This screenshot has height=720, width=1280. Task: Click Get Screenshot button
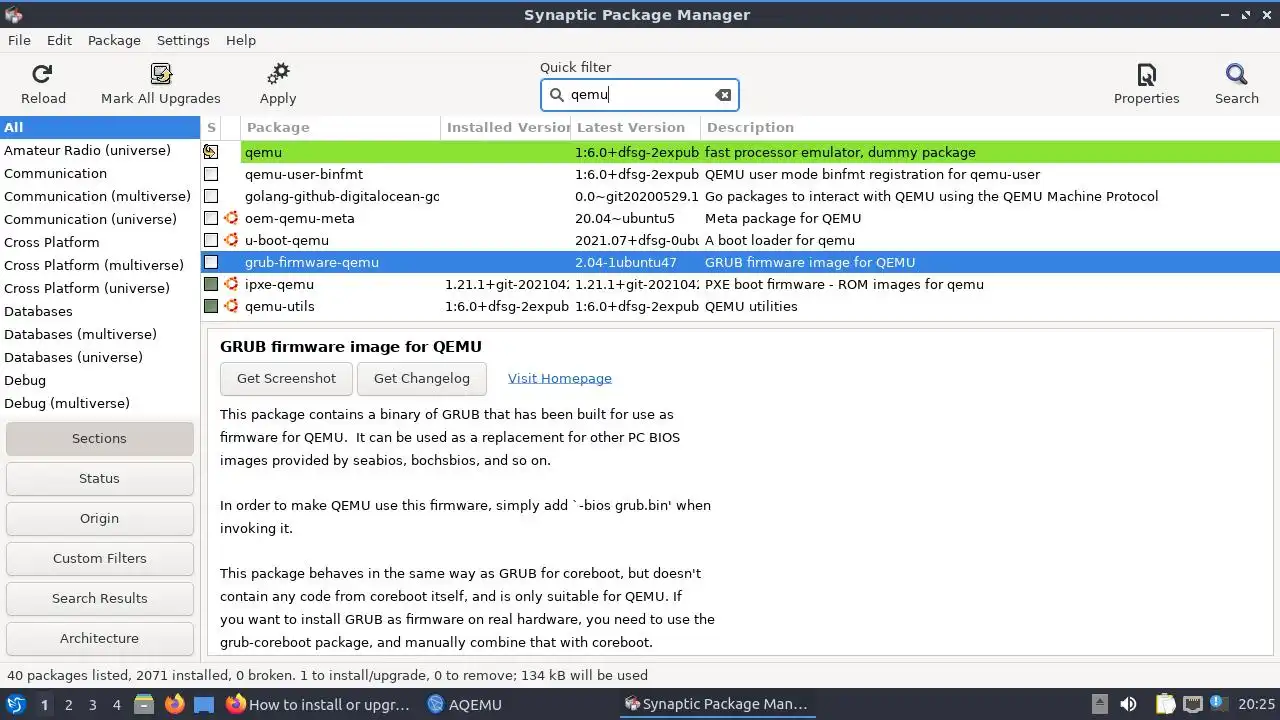click(286, 378)
